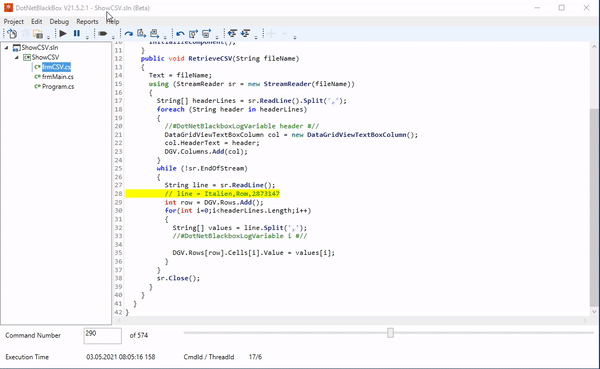The image size is (600, 369).
Task: Minimize the DotNetBlackBox window
Action: point(537,8)
